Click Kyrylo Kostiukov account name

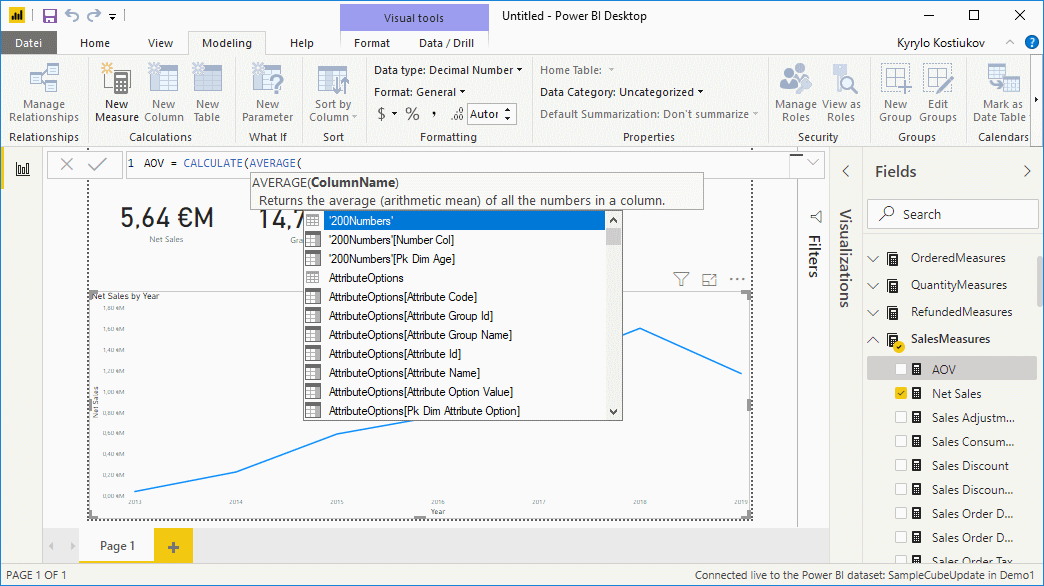tap(940, 43)
